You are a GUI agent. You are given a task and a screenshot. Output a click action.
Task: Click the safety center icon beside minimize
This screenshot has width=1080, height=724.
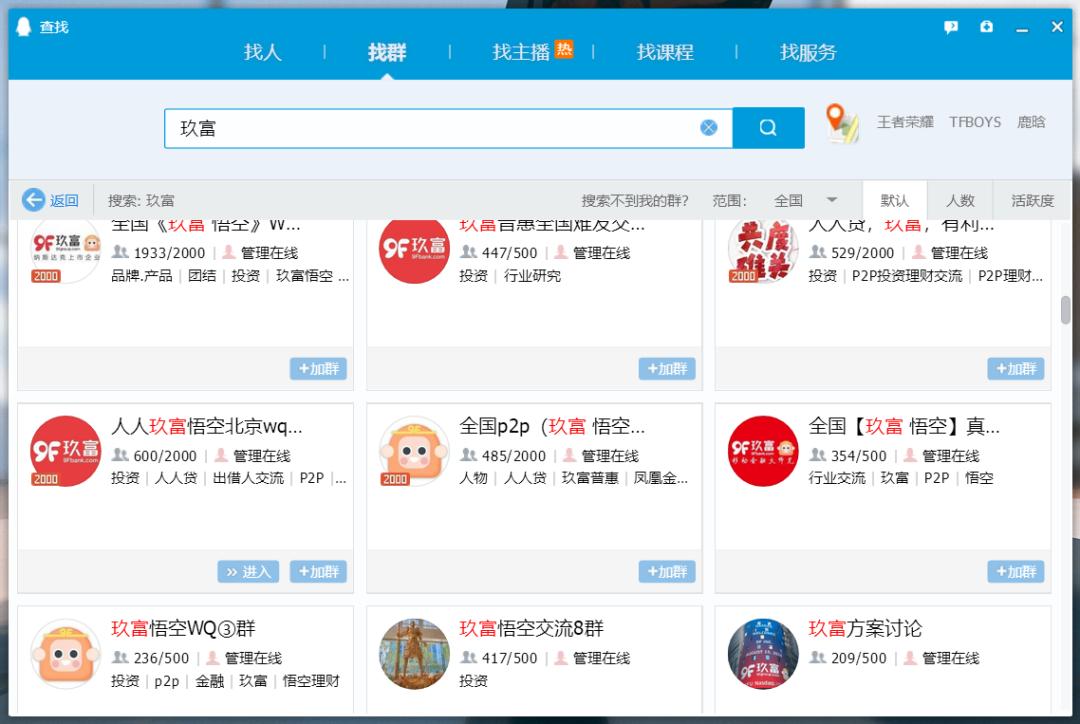pyautogui.click(x=987, y=27)
